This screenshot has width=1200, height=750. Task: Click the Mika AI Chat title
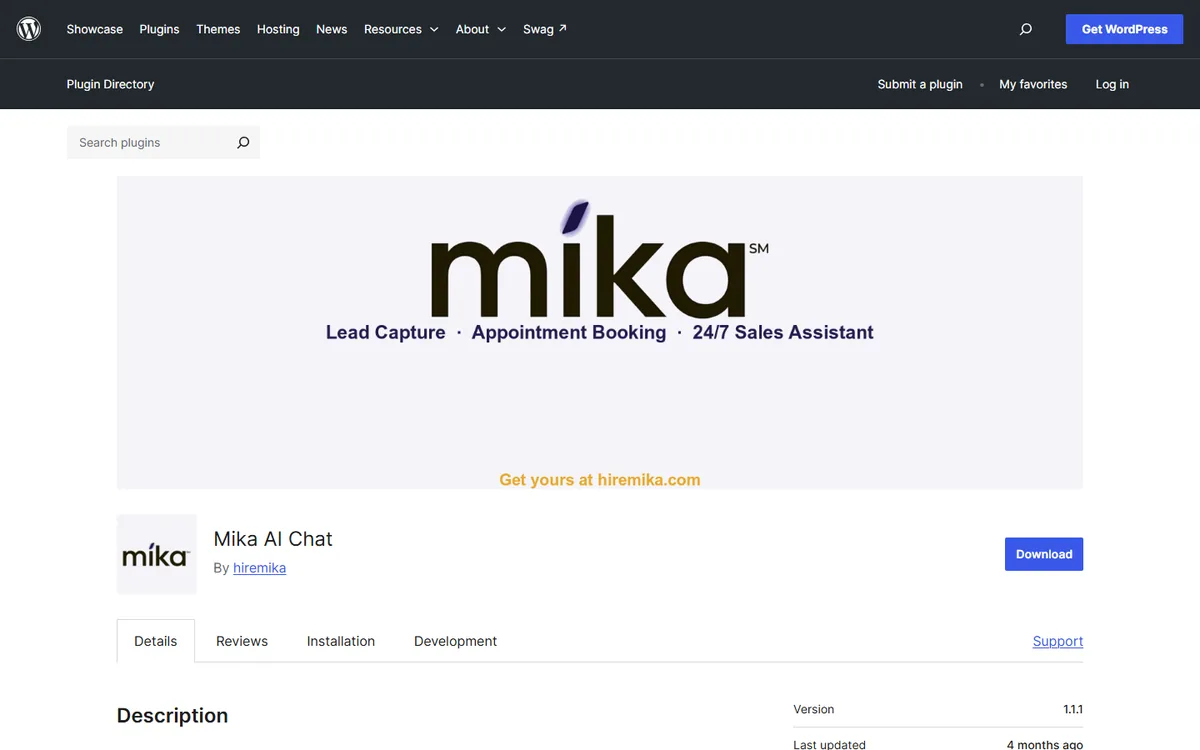point(273,539)
